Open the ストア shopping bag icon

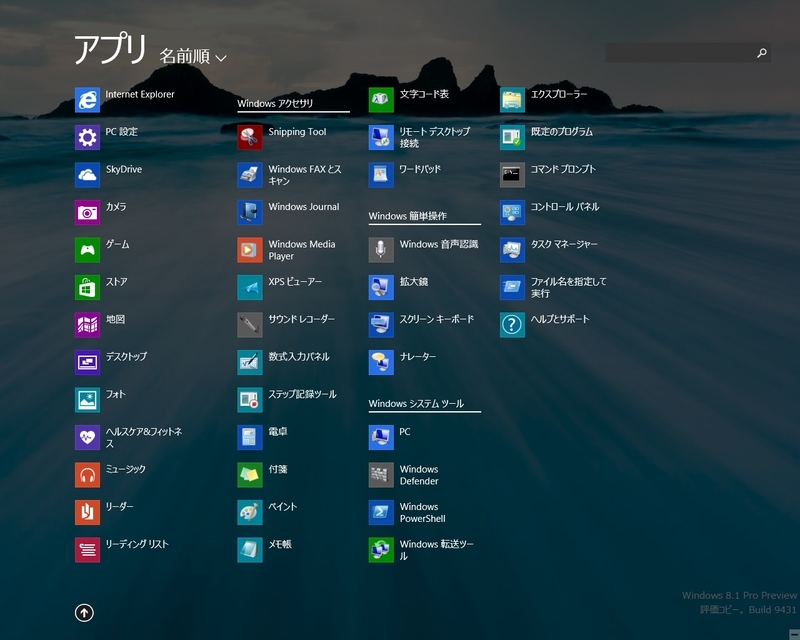coord(87,287)
